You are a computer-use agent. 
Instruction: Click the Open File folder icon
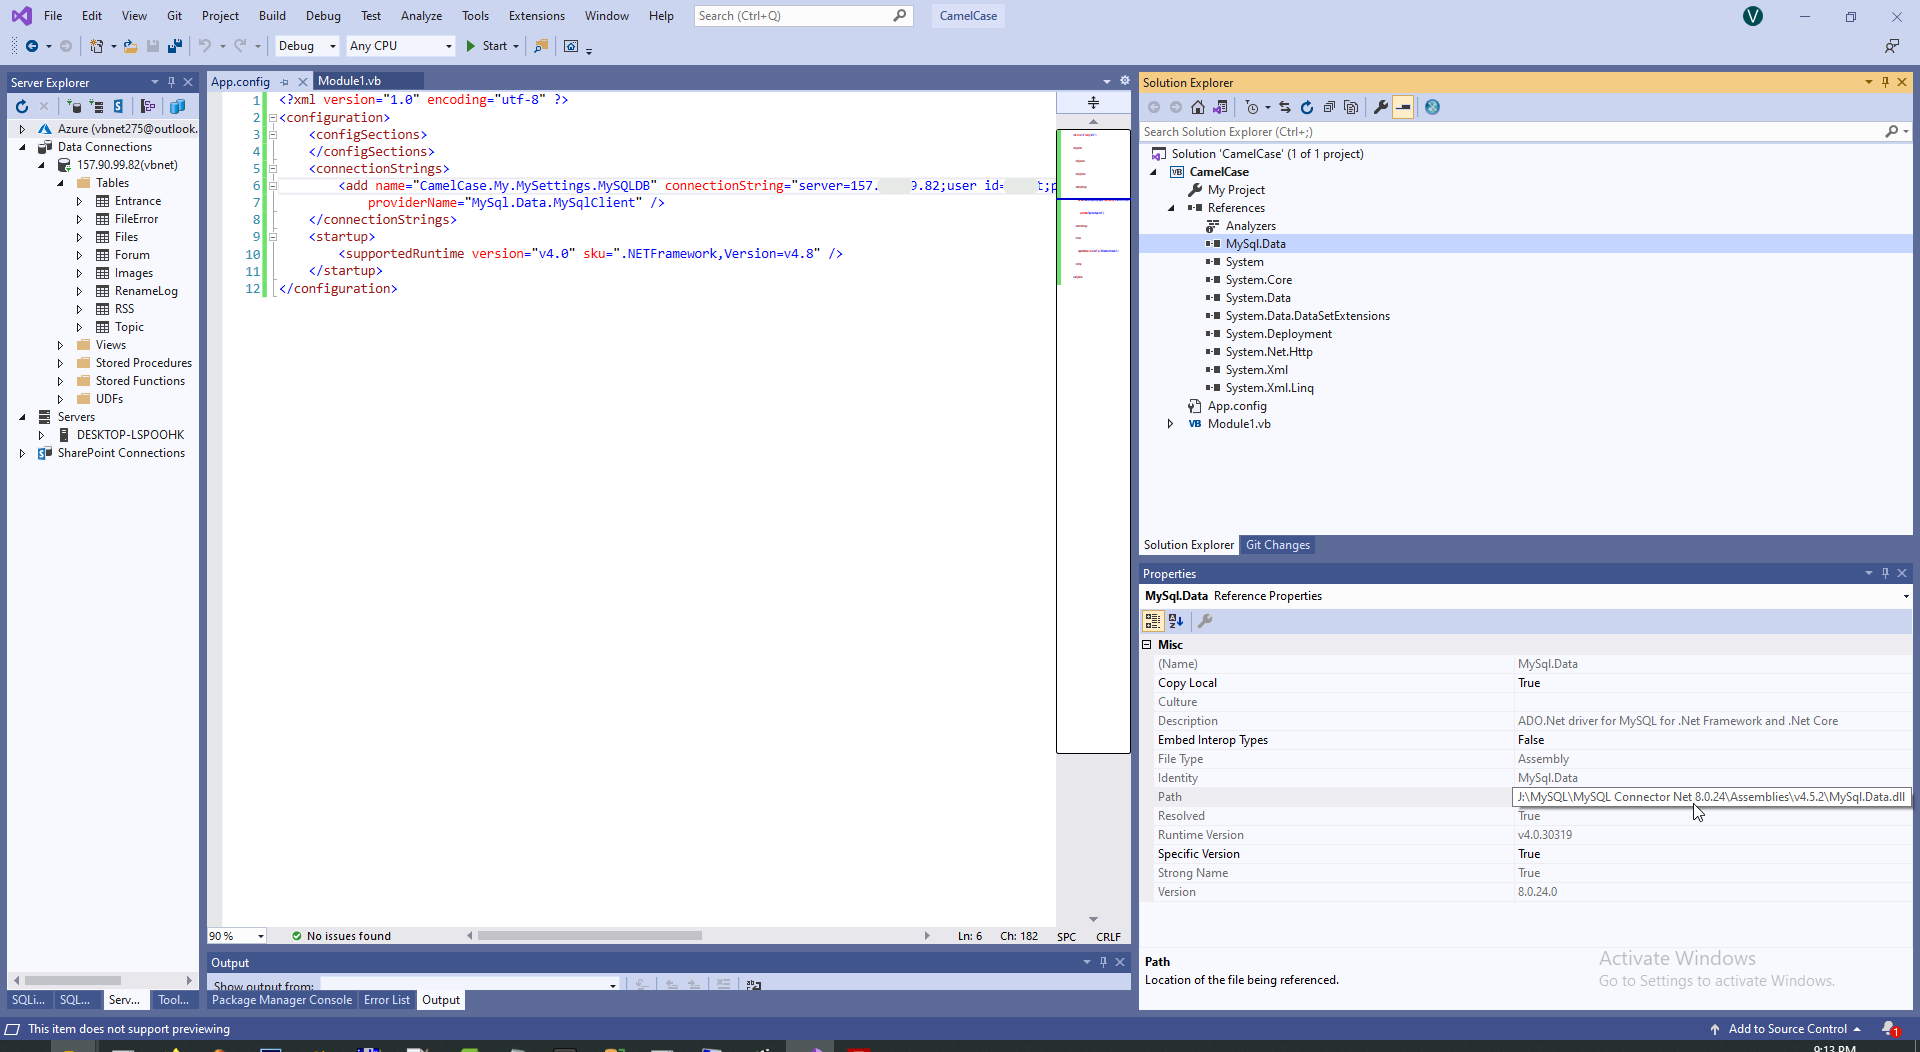point(130,46)
